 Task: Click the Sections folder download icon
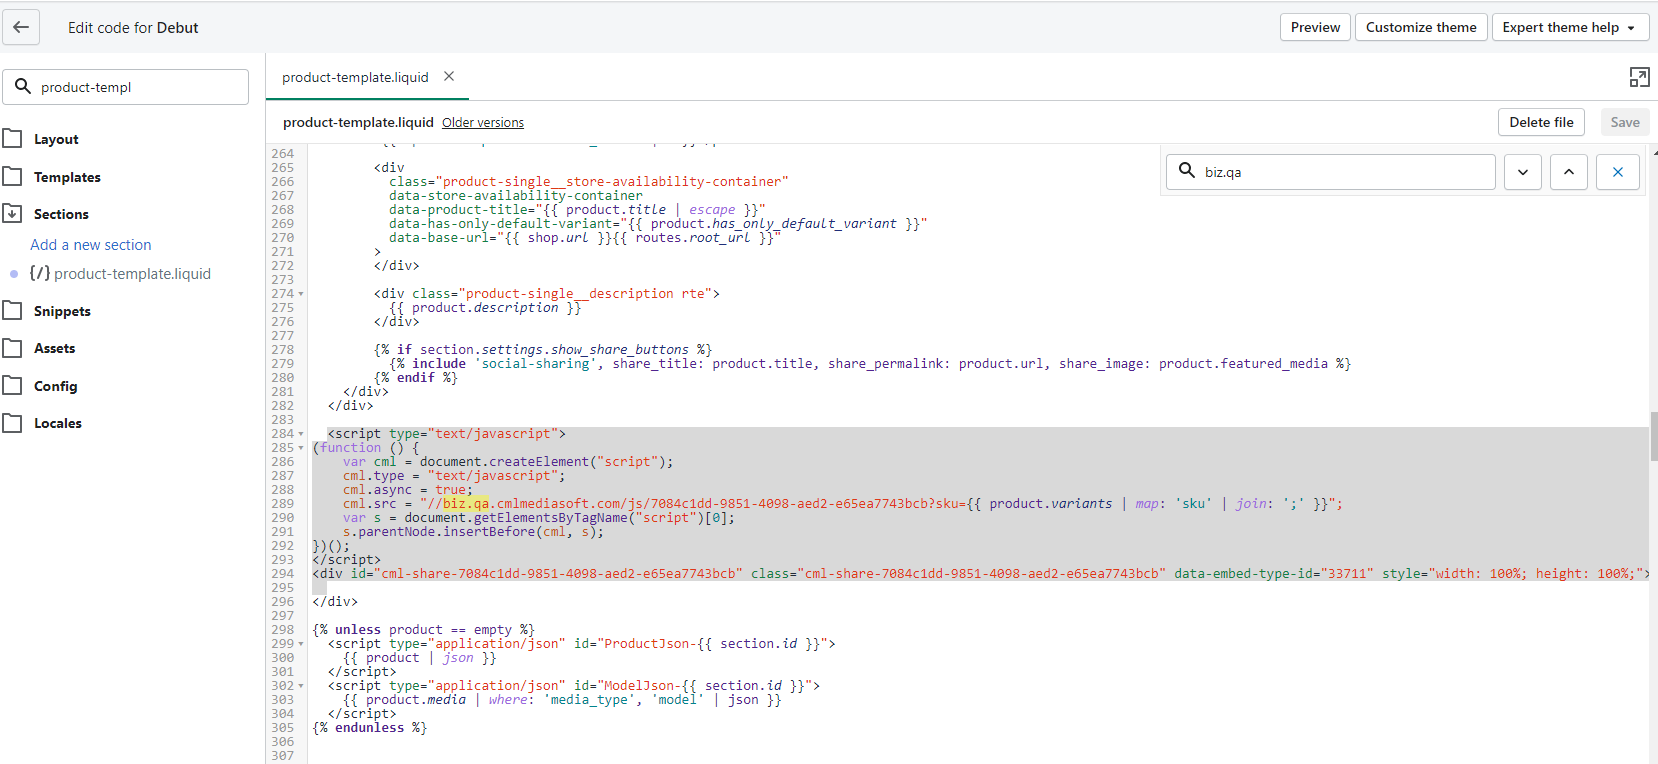pyautogui.click(x=12, y=213)
